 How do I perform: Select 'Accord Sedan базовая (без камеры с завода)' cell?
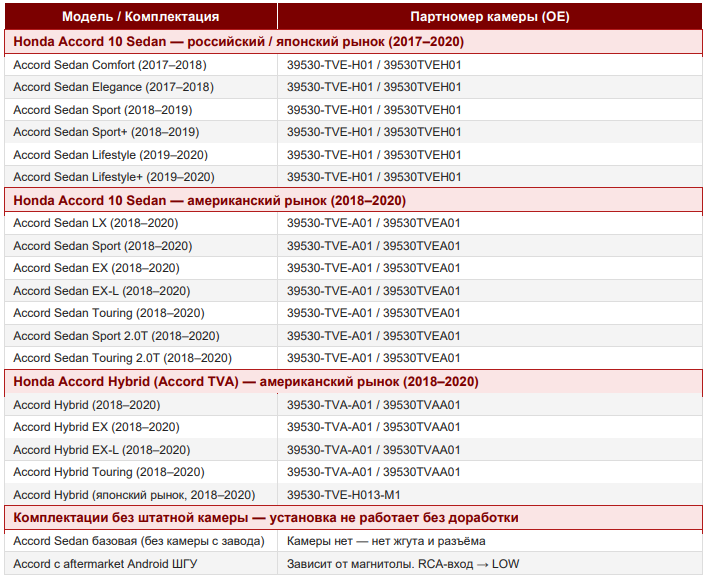[x=140, y=541]
